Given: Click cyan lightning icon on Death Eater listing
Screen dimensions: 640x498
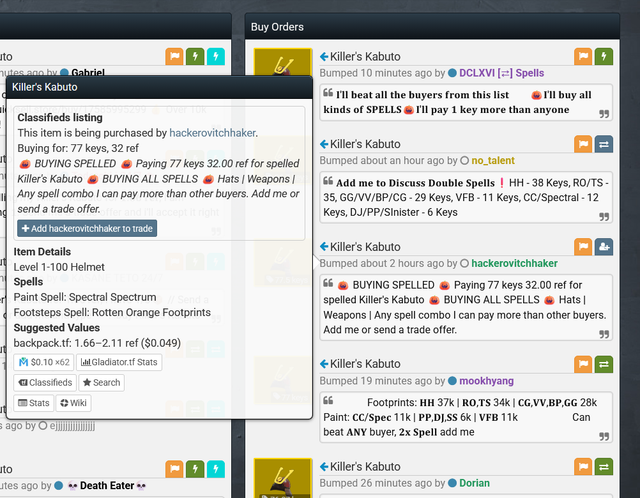Looking at the screenshot, I should [216, 469].
